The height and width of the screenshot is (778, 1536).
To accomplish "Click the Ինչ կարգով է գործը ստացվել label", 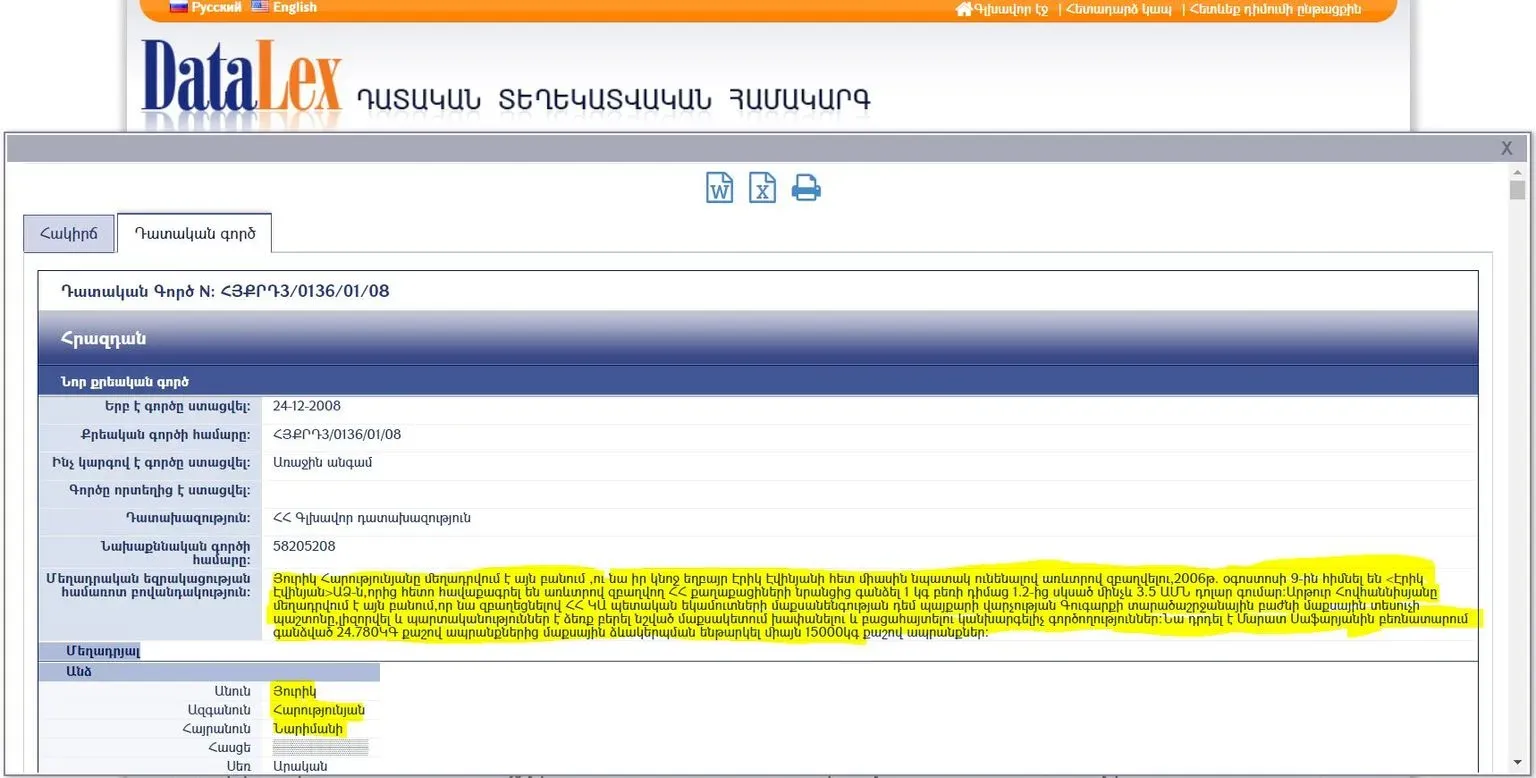I will 151,462.
